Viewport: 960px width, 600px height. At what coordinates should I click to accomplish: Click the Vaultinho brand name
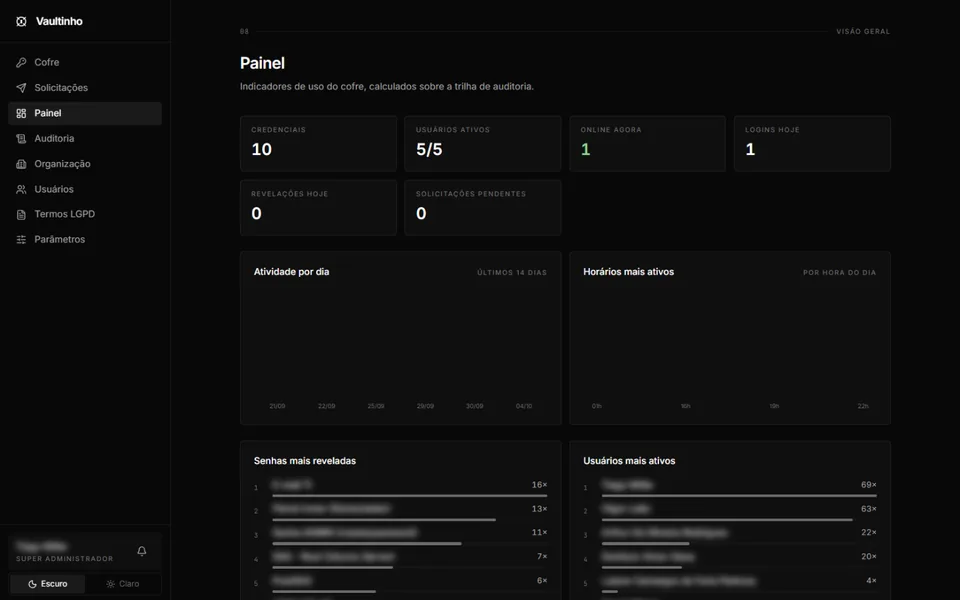[x=59, y=21]
